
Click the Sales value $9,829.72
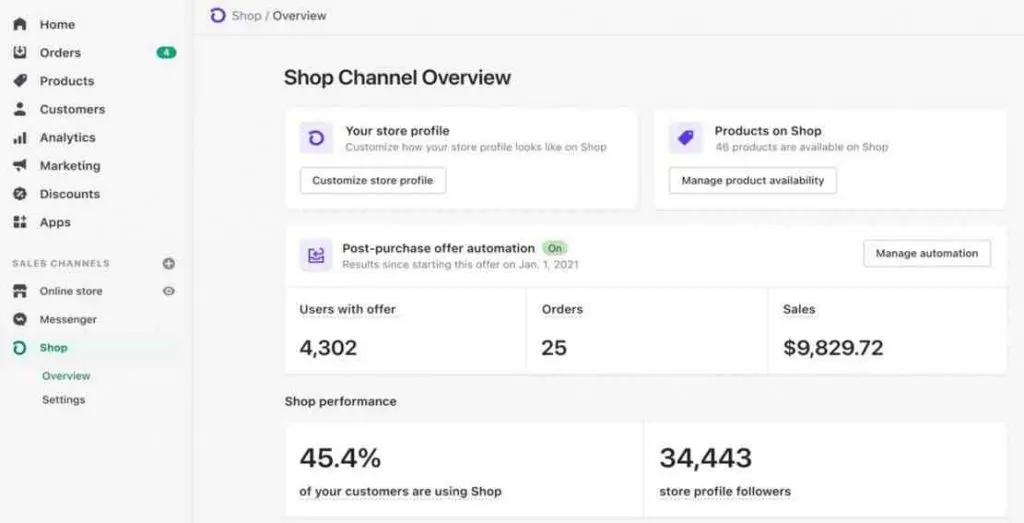(x=833, y=347)
